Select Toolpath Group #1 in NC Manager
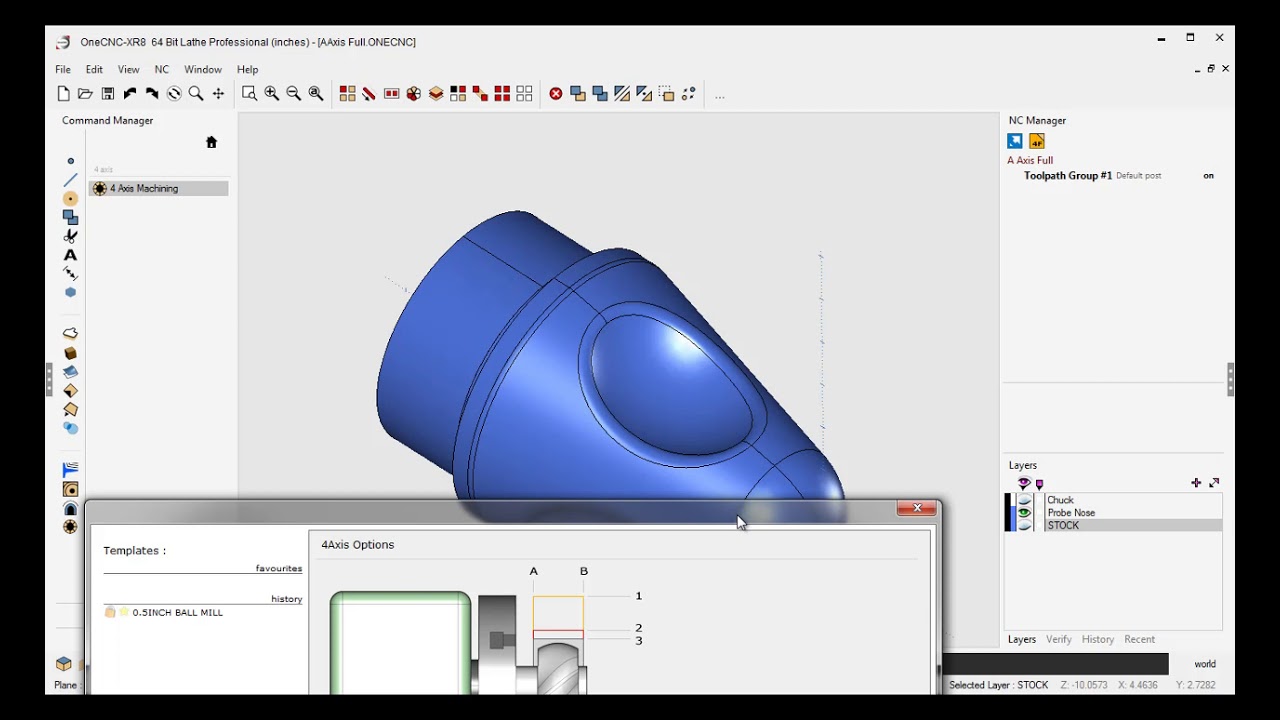This screenshot has width=1280, height=720. tap(1068, 176)
